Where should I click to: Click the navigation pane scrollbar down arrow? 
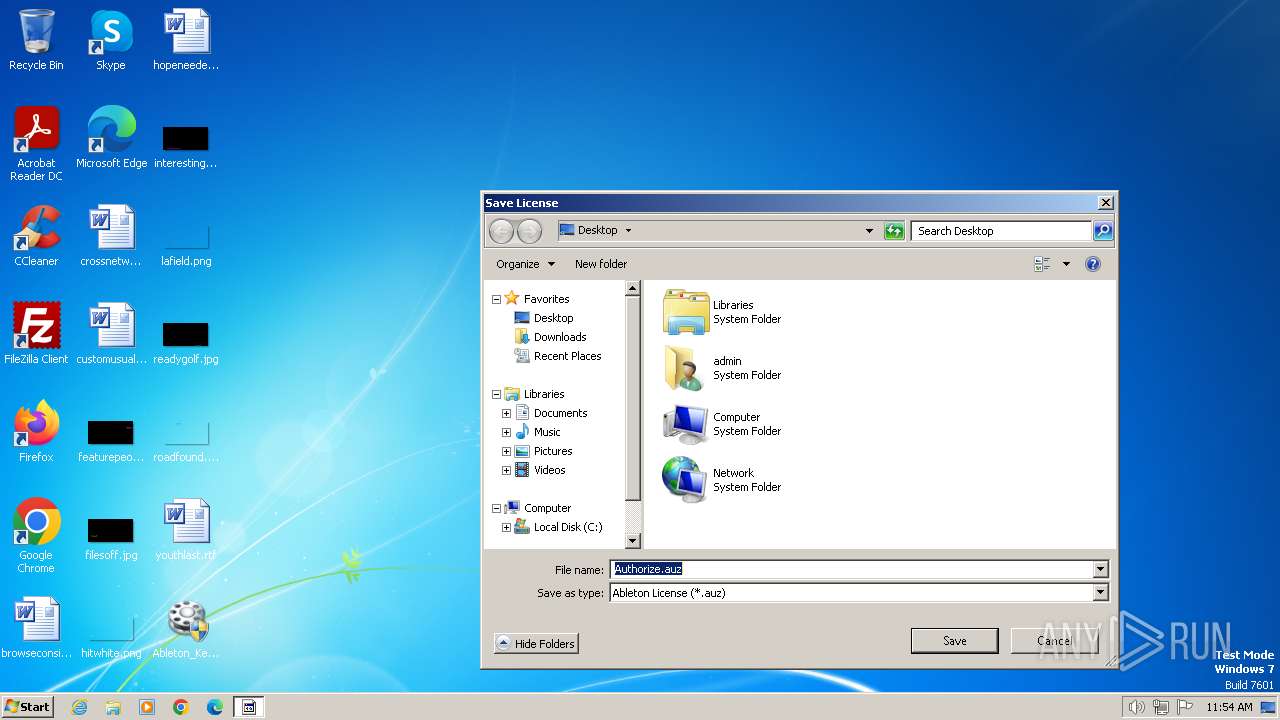click(632, 541)
